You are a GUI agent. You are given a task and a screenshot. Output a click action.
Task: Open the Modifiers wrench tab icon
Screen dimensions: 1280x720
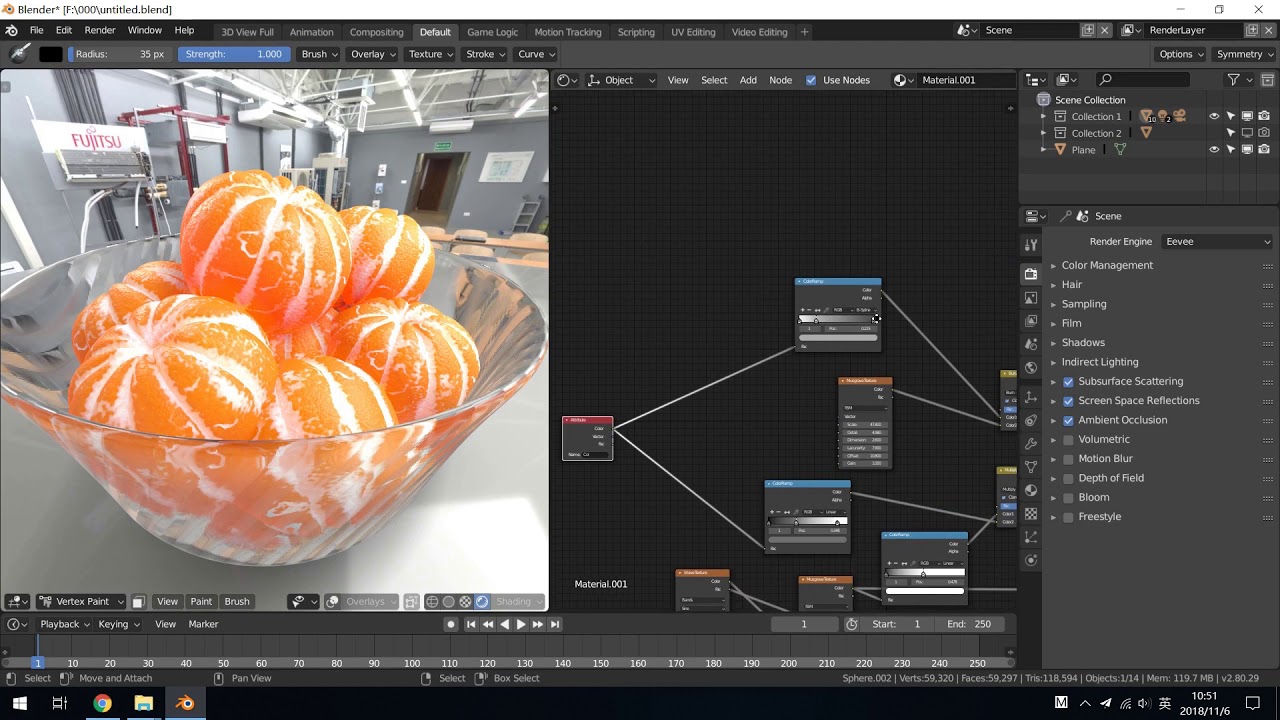click(1031, 443)
